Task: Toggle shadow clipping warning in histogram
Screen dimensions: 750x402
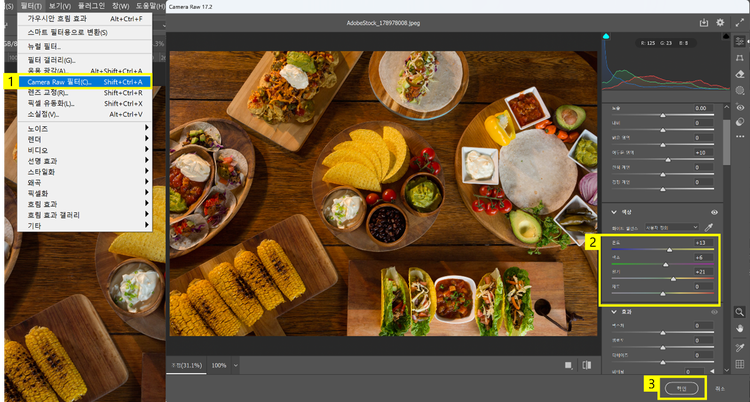Action: coord(606,36)
